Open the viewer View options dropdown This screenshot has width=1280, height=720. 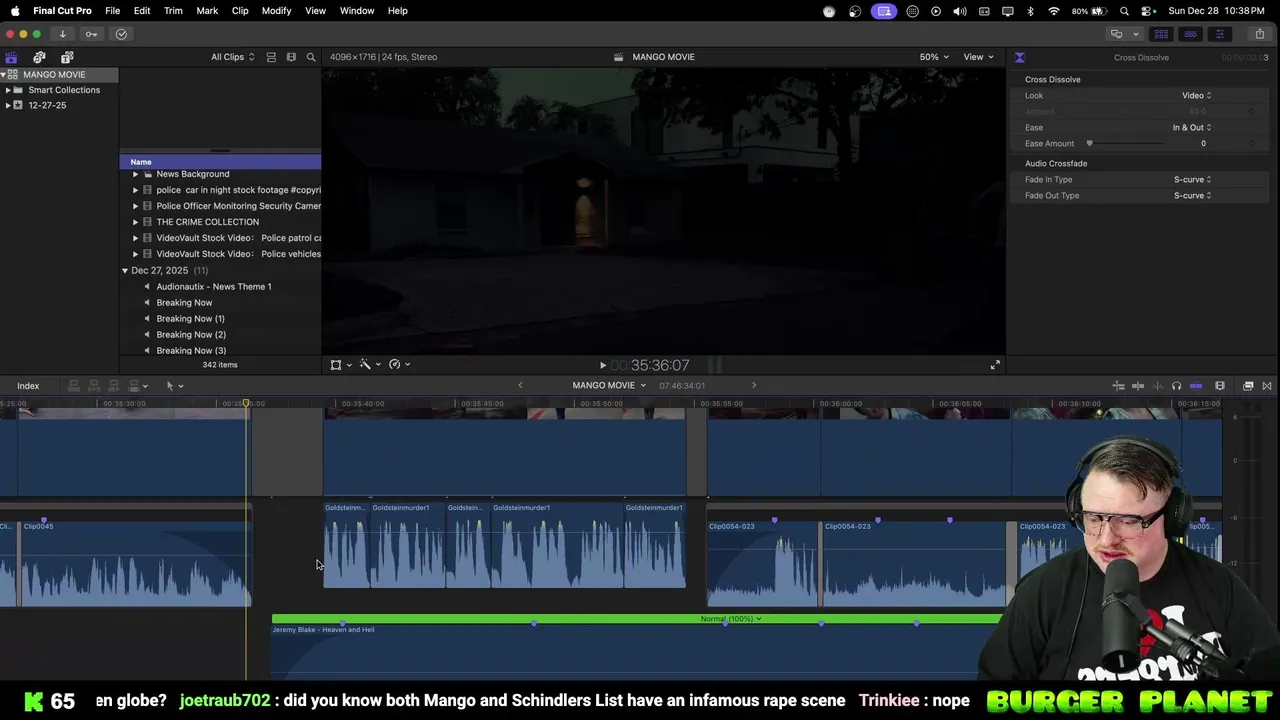(x=978, y=57)
